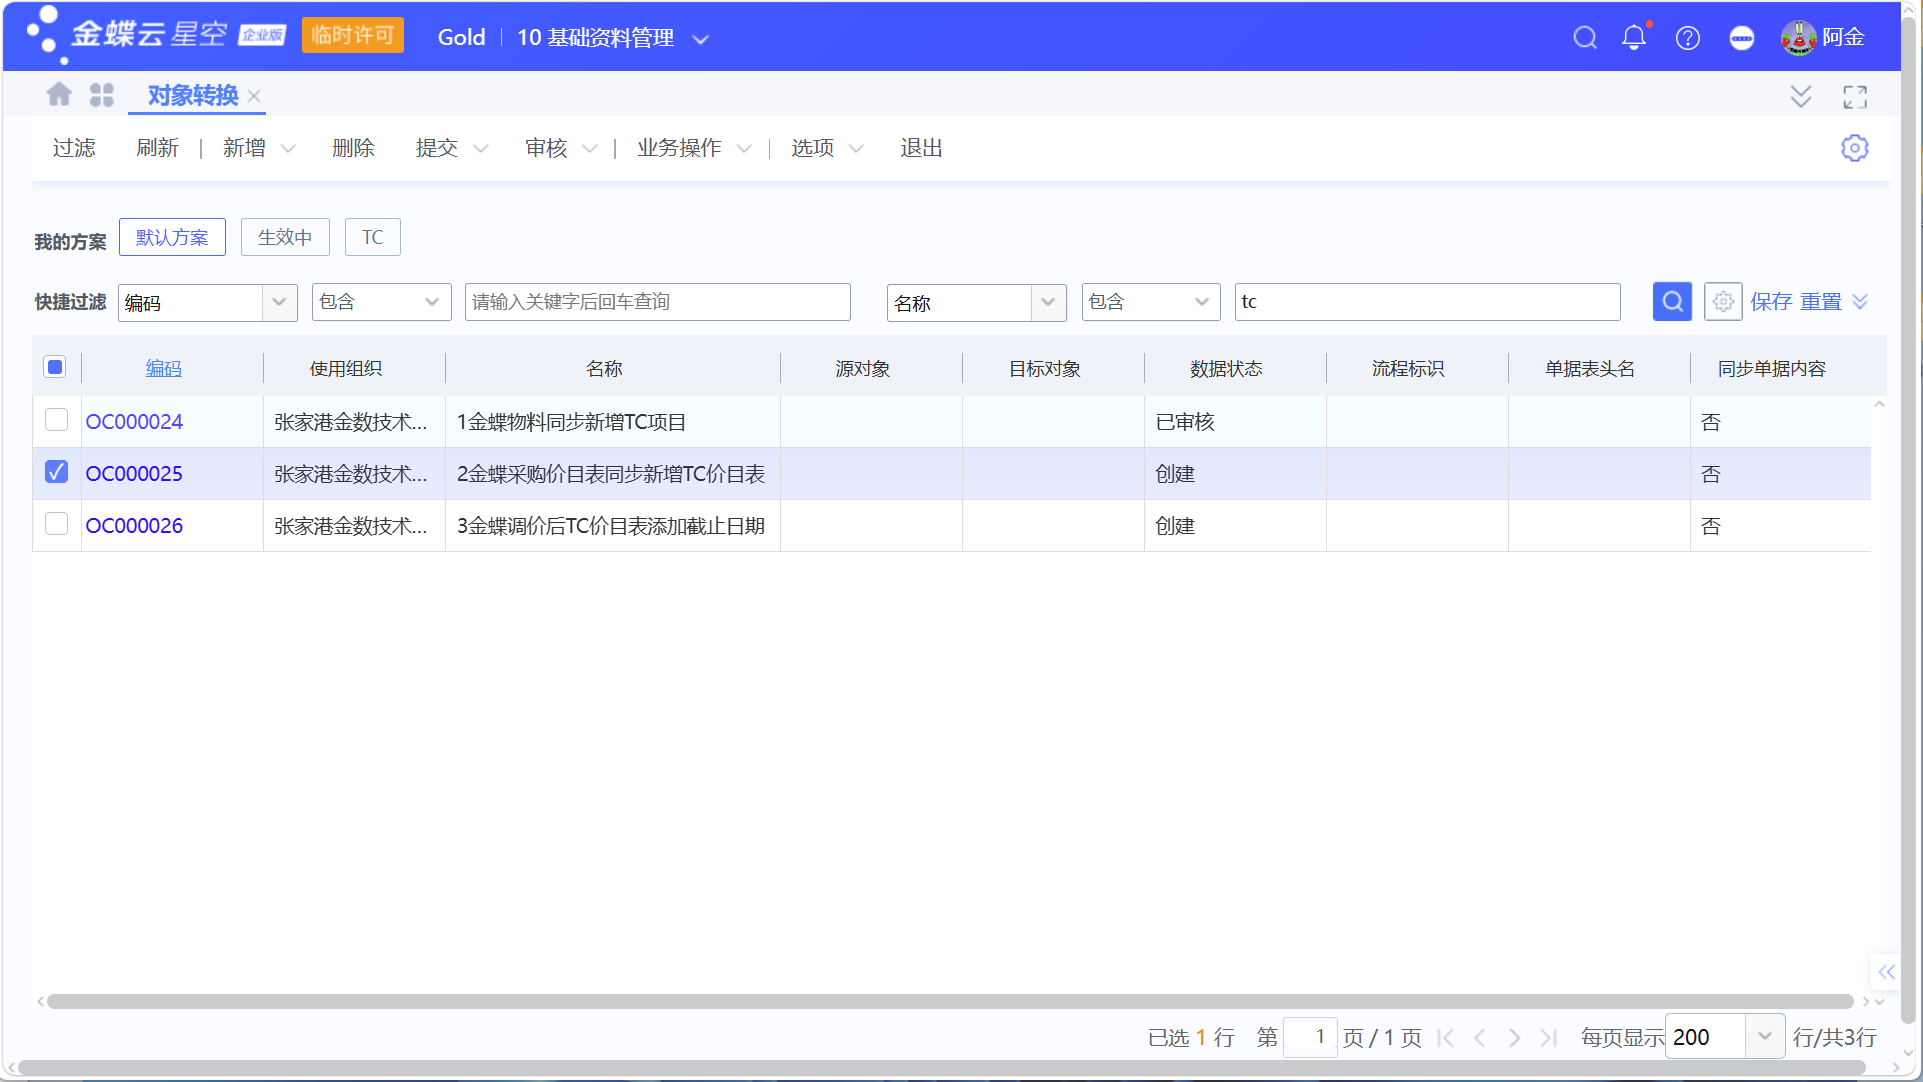Open the four-dot app grid menu
Screen dimensions: 1923x1082
click(102, 95)
